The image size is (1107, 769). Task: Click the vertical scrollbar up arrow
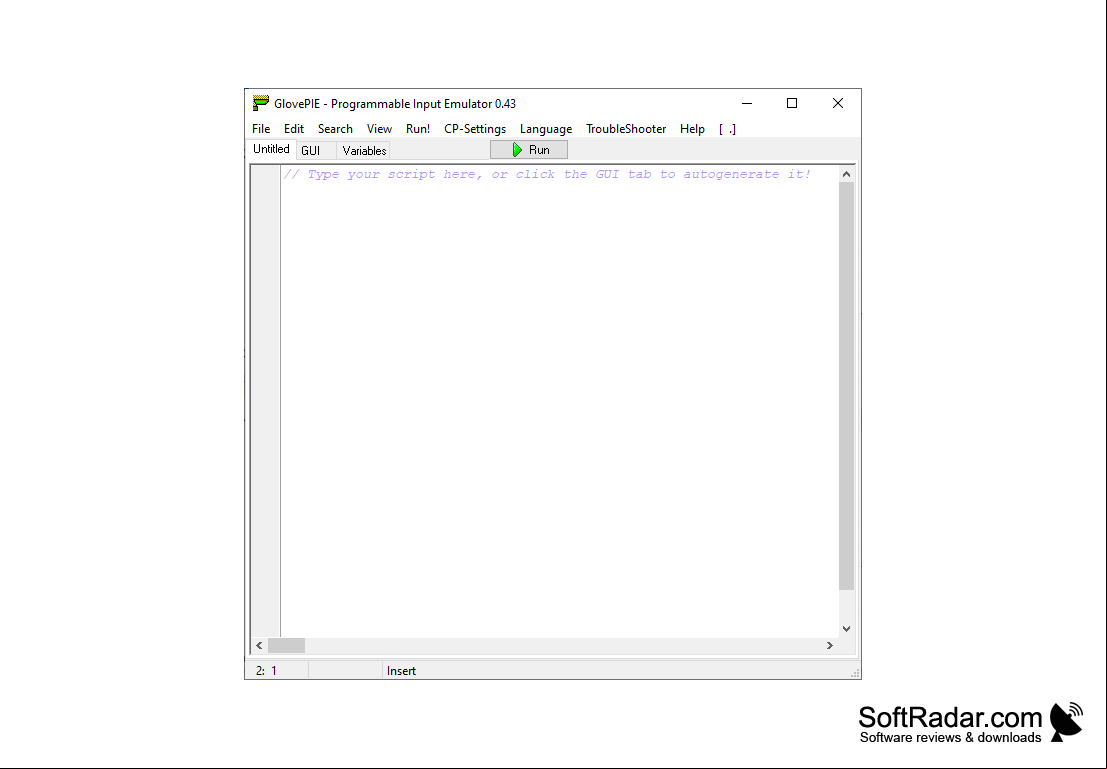(x=846, y=174)
